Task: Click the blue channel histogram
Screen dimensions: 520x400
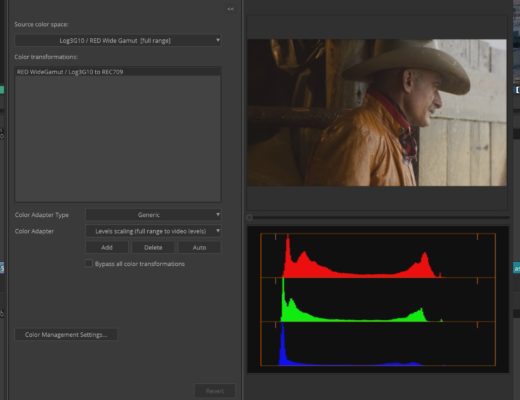Action: pyautogui.click(x=378, y=344)
